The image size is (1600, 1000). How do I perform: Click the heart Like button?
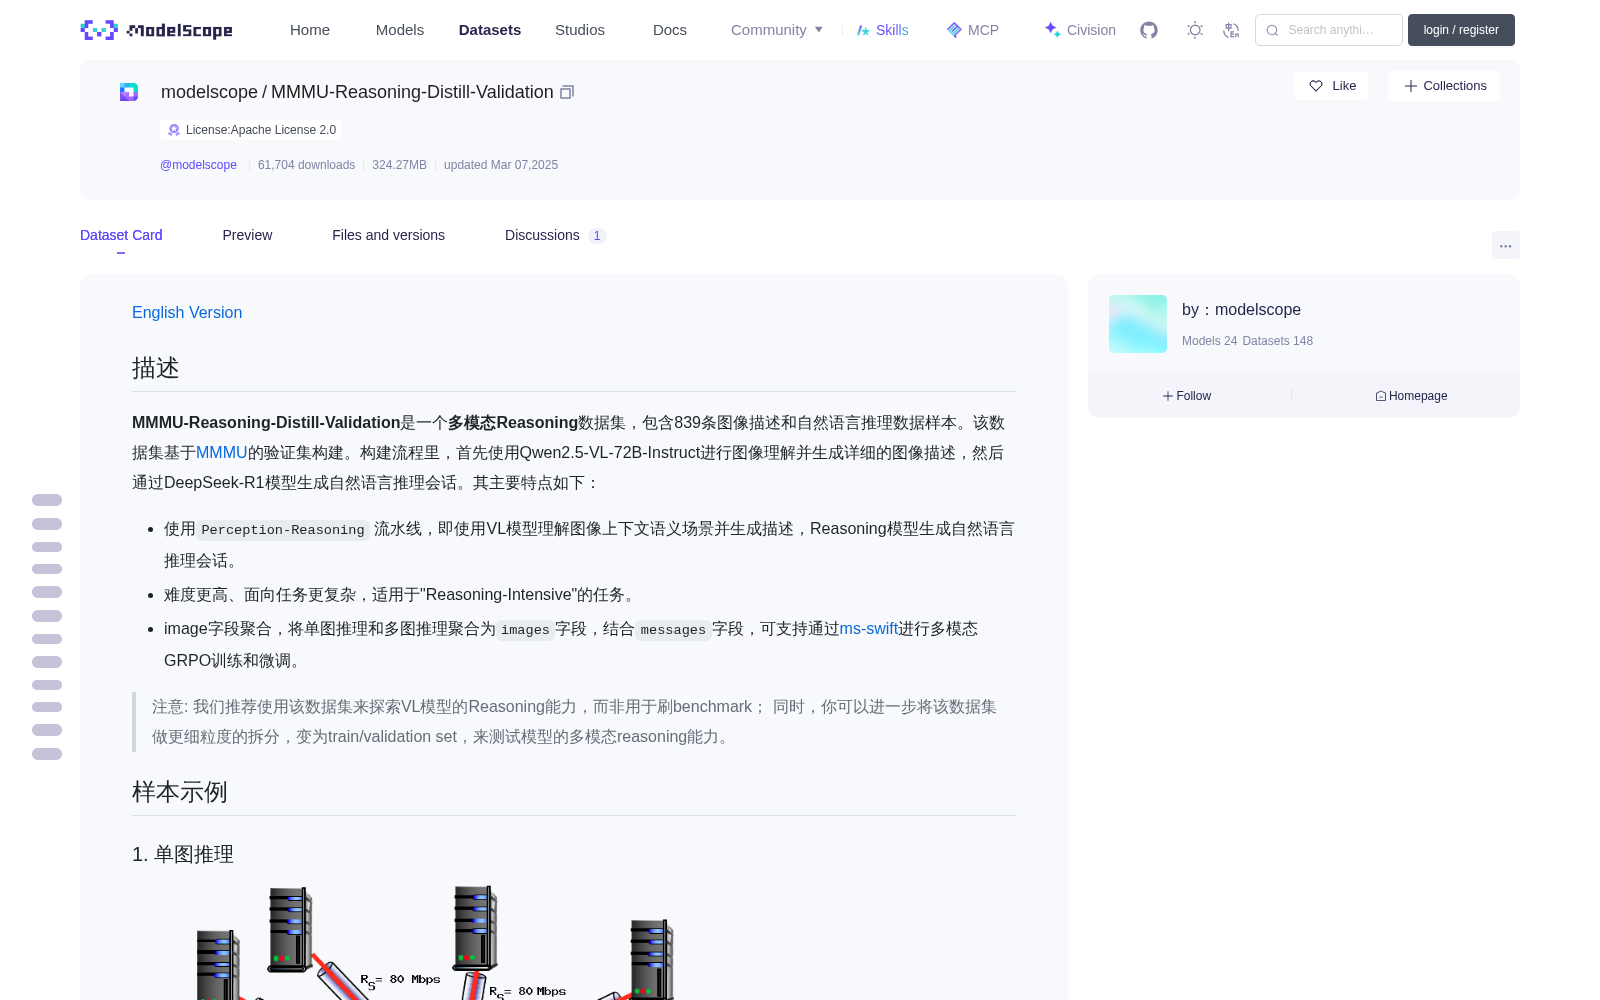coord(1331,86)
